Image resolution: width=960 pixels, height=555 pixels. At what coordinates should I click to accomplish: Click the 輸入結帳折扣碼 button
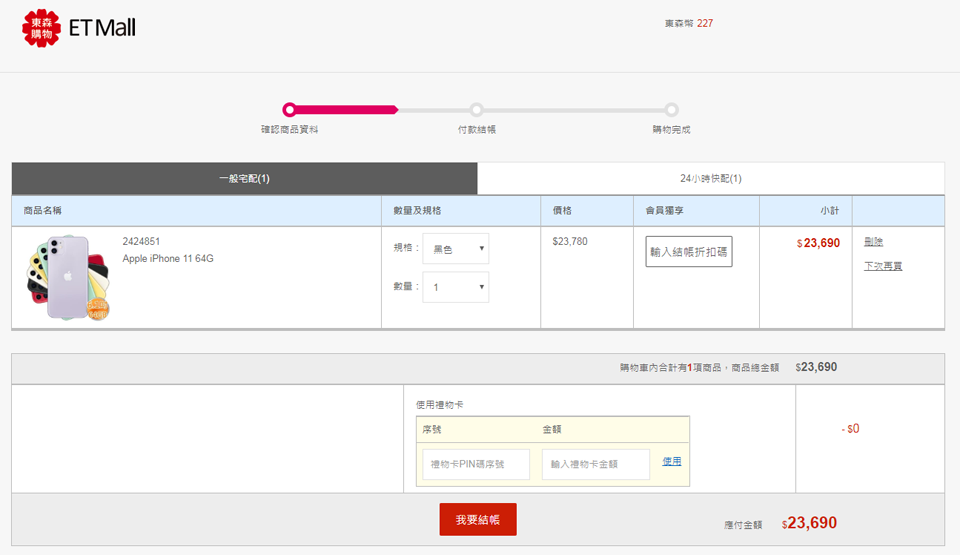pyautogui.click(x=688, y=252)
